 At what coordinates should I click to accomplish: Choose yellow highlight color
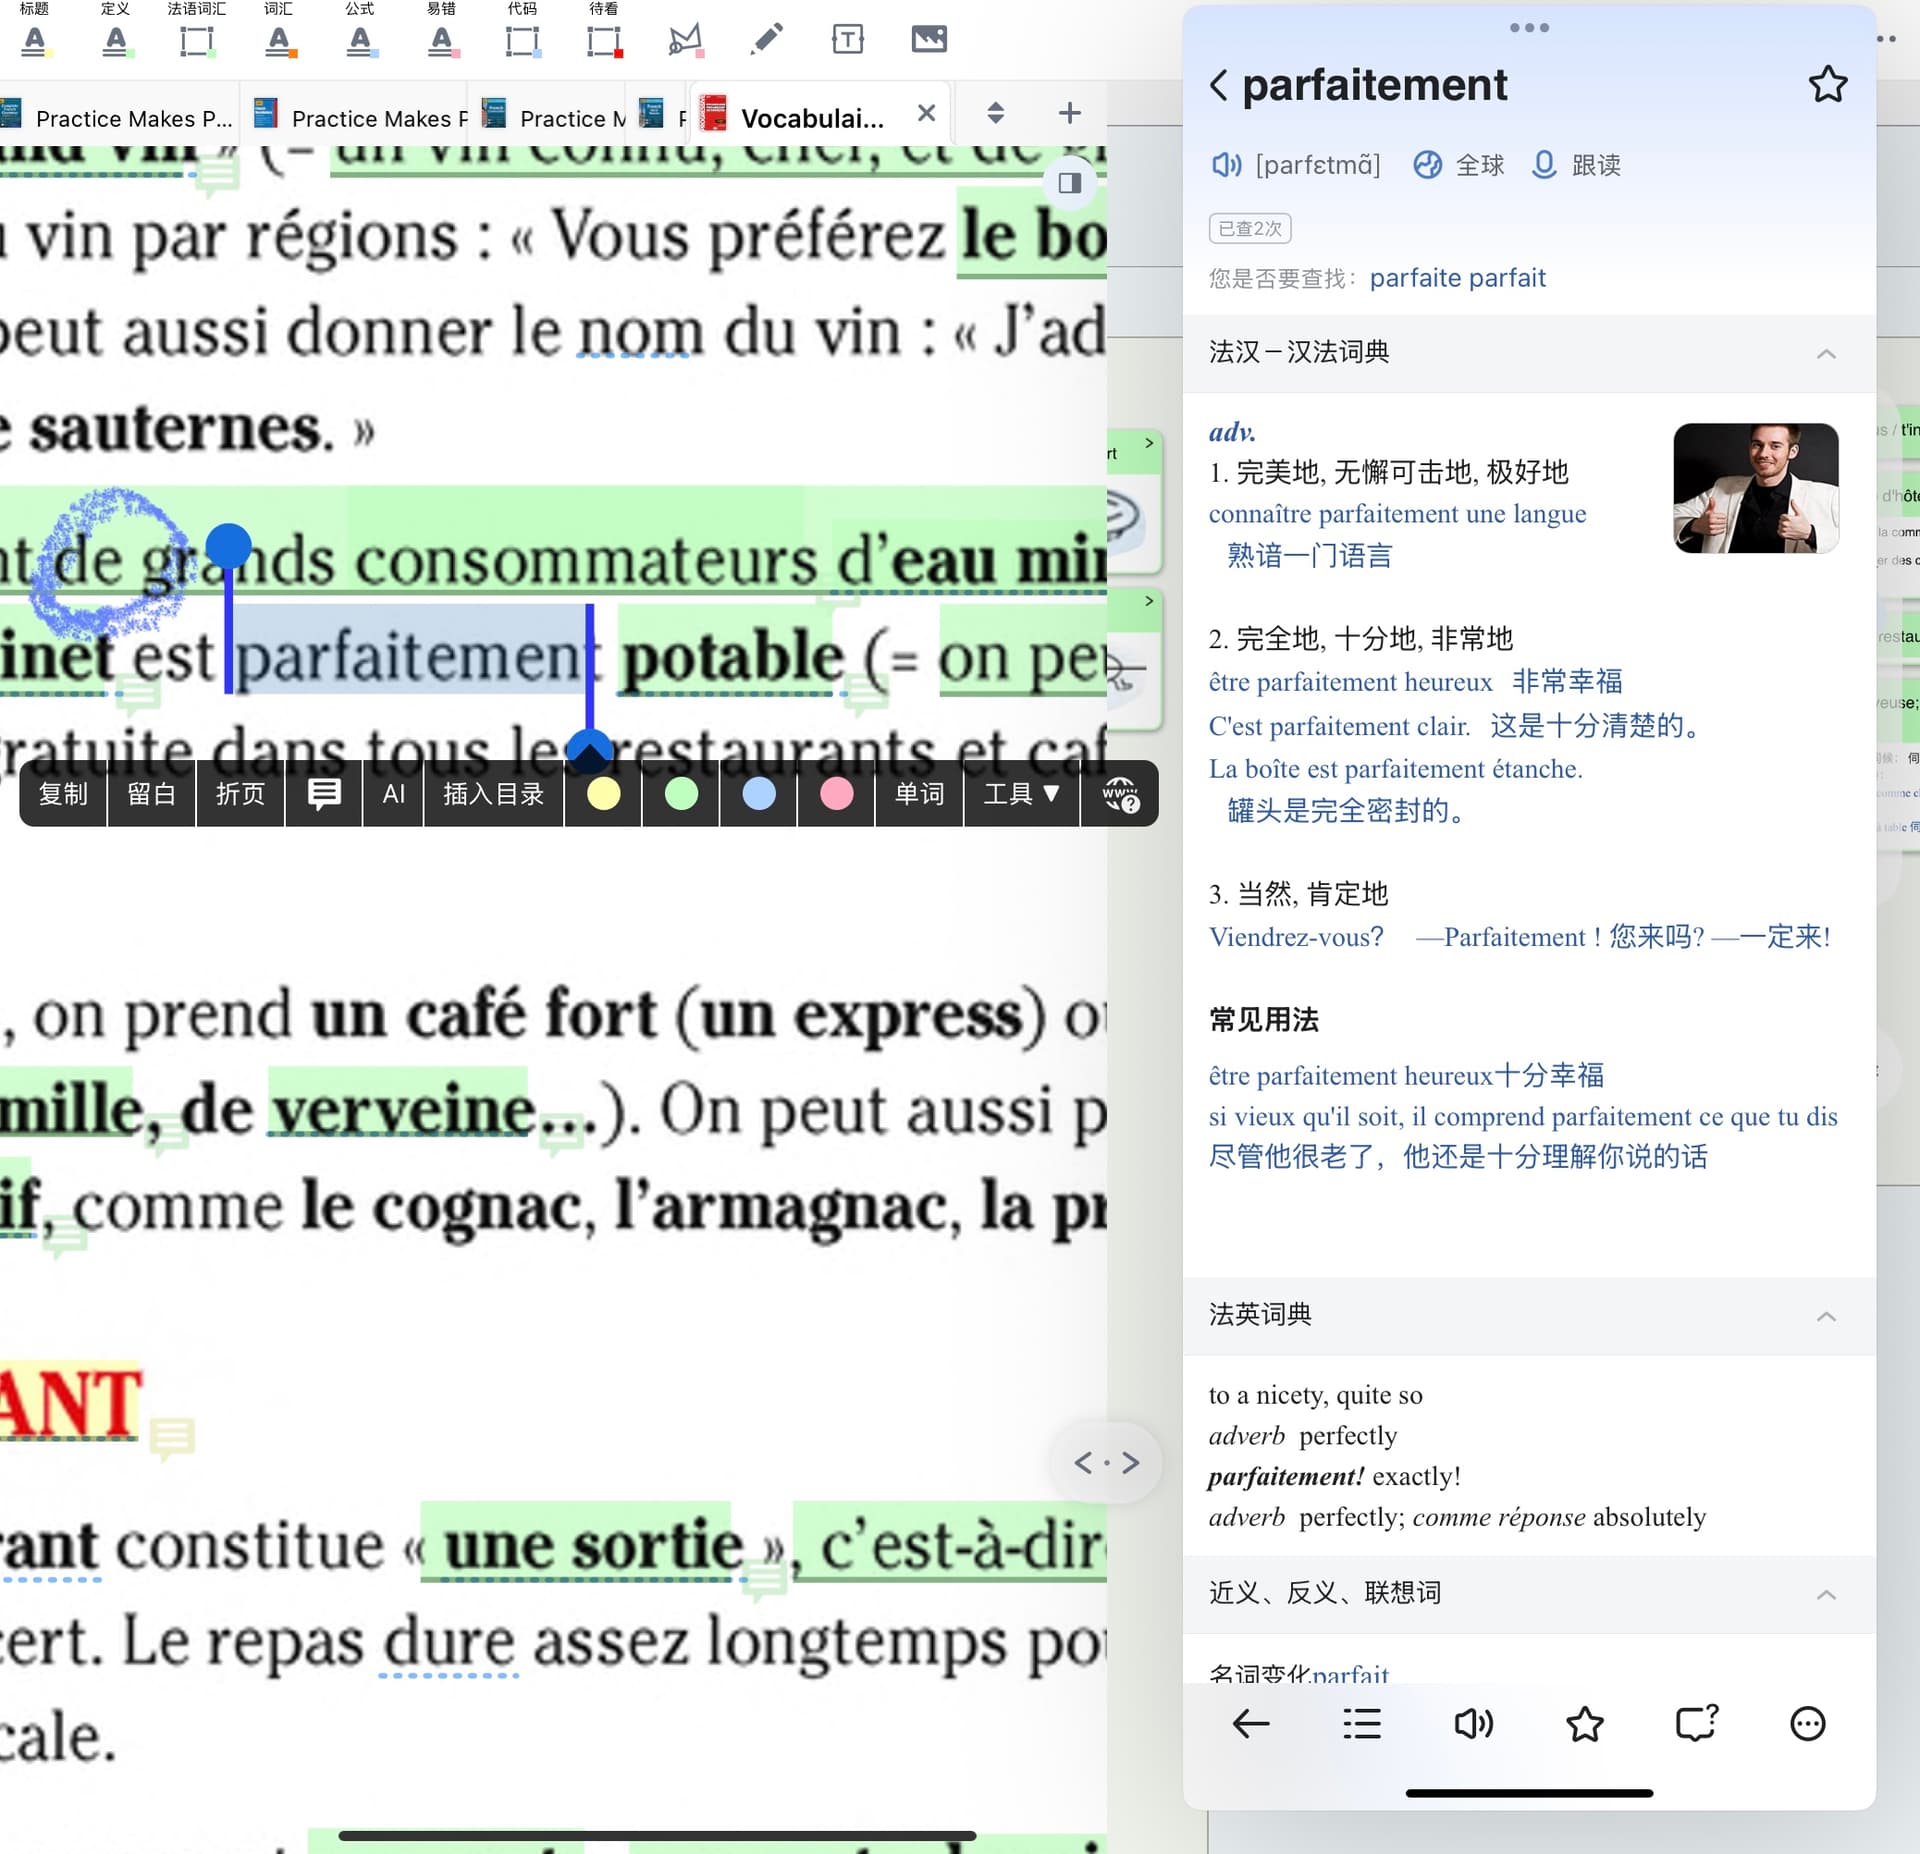click(x=603, y=794)
